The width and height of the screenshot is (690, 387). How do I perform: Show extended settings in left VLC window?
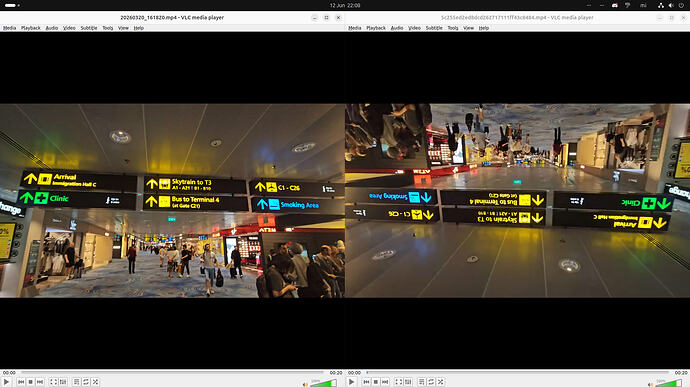tap(63, 382)
